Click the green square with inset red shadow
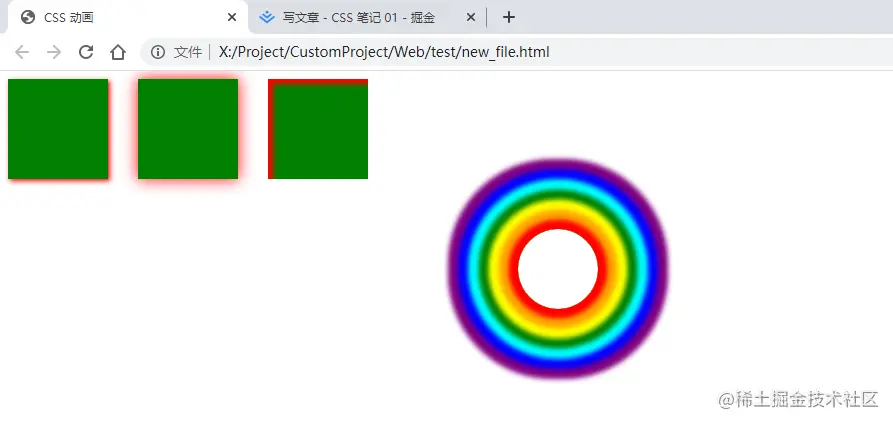The height and width of the screenshot is (424, 893). [x=318, y=129]
